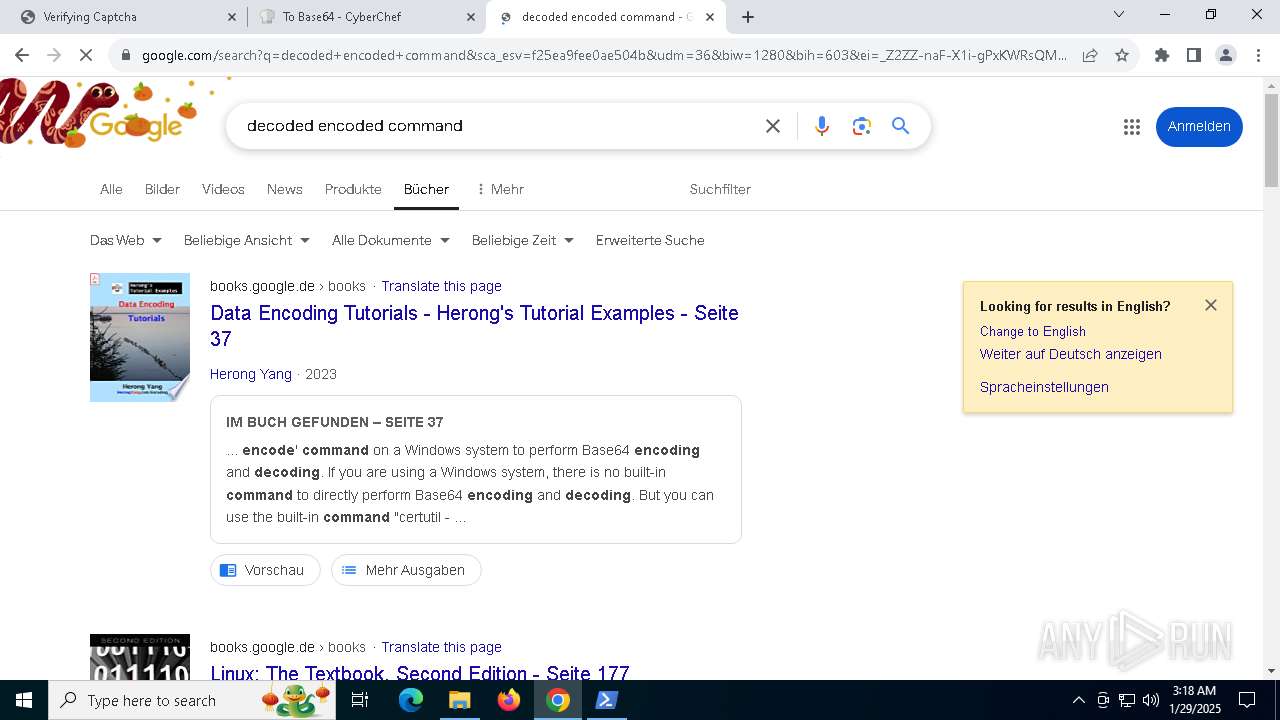Screen dimensions: 1280x720
Task: Switch to the Alle search tab
Action: [111, 189]
